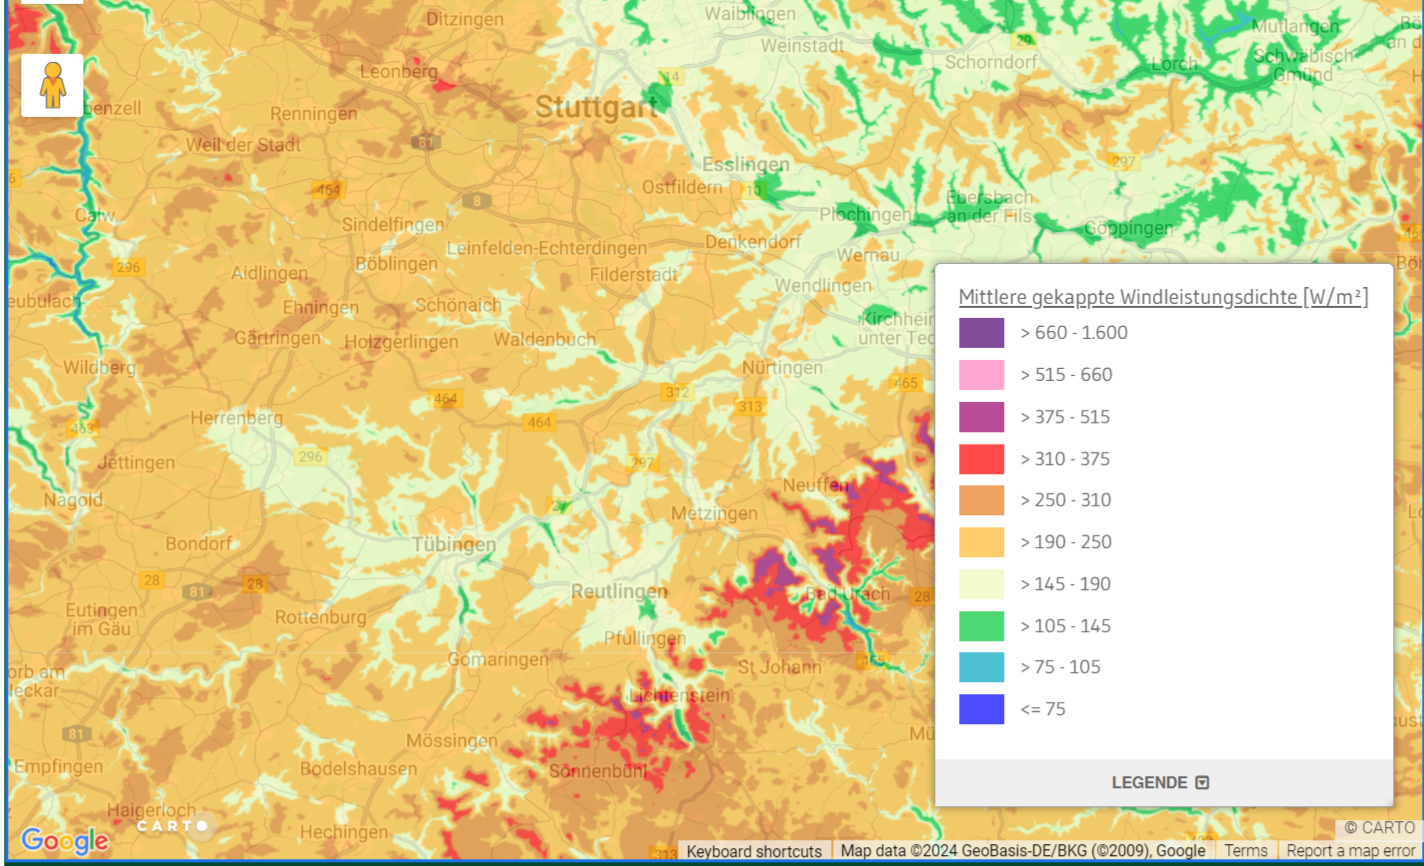Click the white CARTO logo beside Google logo
This screenshot has width=1424, height=866.
pyautogui.click(x=173, y=826)
